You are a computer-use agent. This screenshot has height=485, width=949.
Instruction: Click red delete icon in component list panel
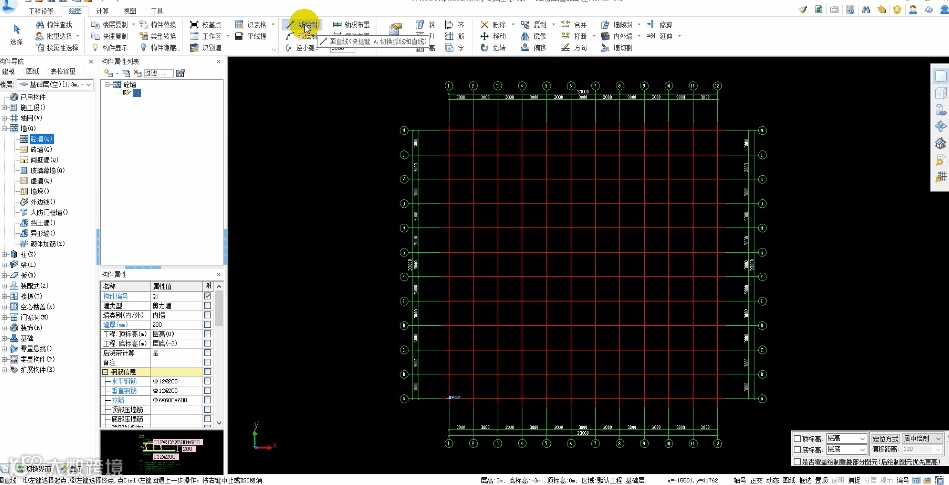point(137,73)
